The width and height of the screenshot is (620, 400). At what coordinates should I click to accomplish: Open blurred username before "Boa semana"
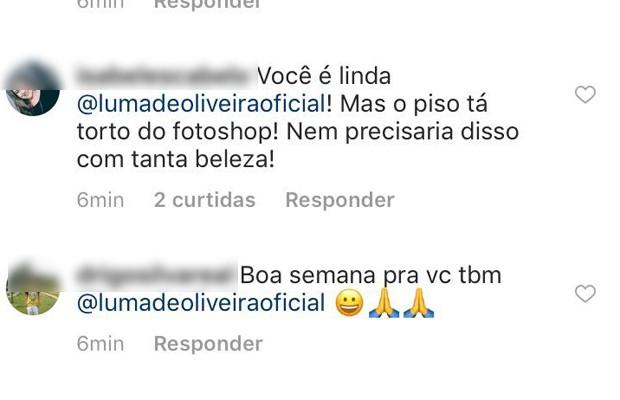157,275
